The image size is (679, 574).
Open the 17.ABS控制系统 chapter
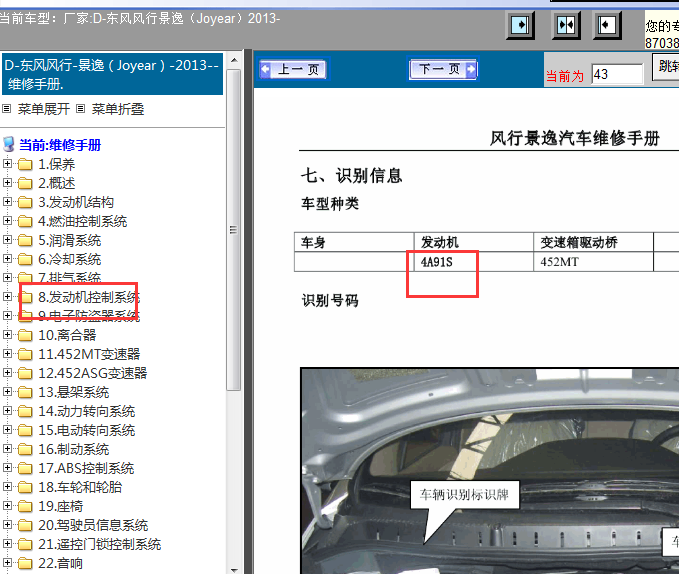(86, 468)
